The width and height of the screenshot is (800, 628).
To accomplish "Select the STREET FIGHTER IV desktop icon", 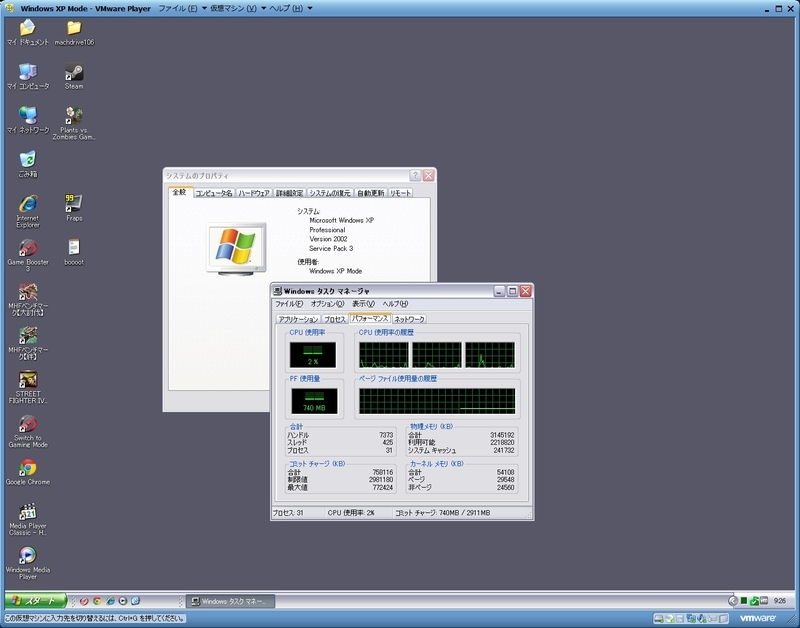I will tap(28, 387).
